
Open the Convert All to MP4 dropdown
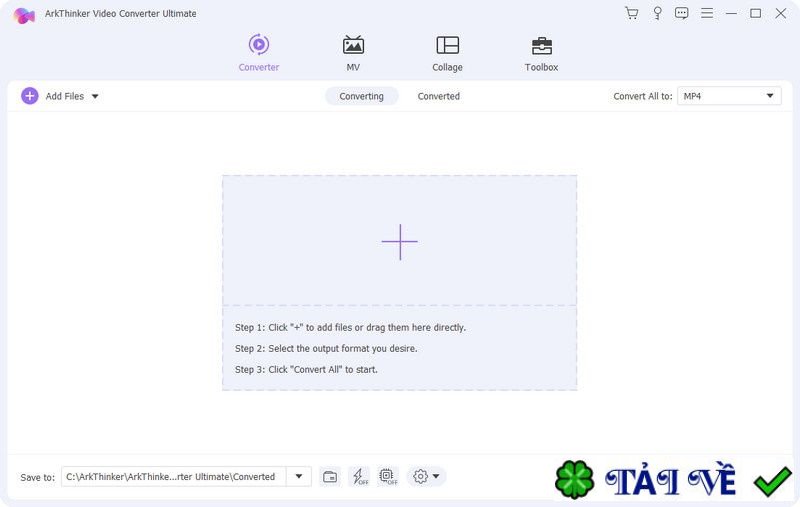[729, 96]
